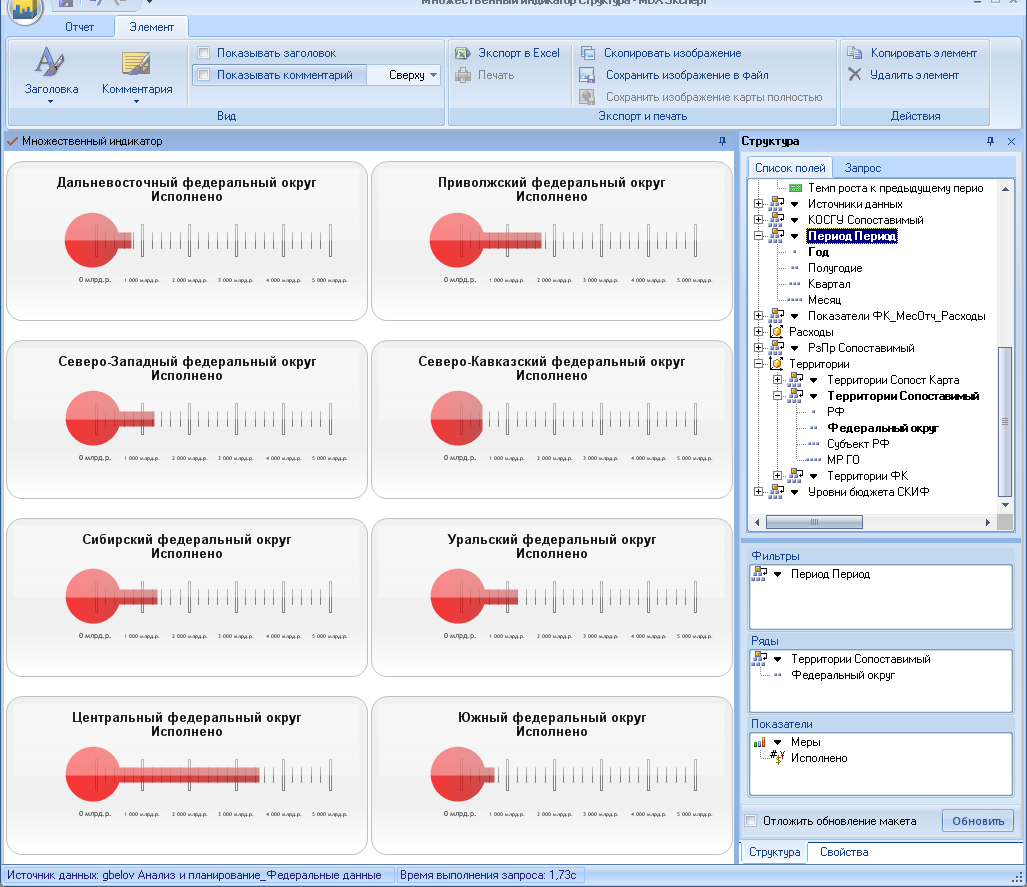Open the Заголовка font settings icon
Viewport: 1027px width, 887px height.
point(50,63)
